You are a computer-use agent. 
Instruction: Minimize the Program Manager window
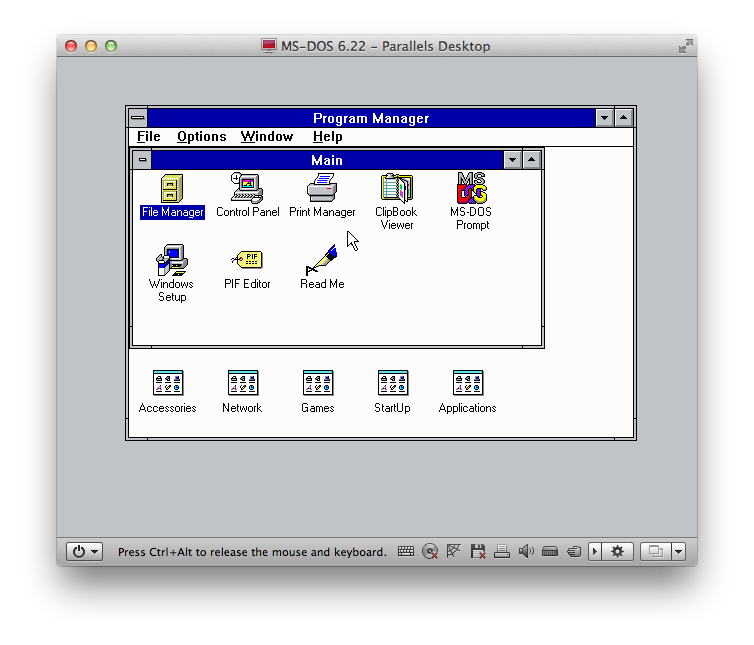pos(604,117)
